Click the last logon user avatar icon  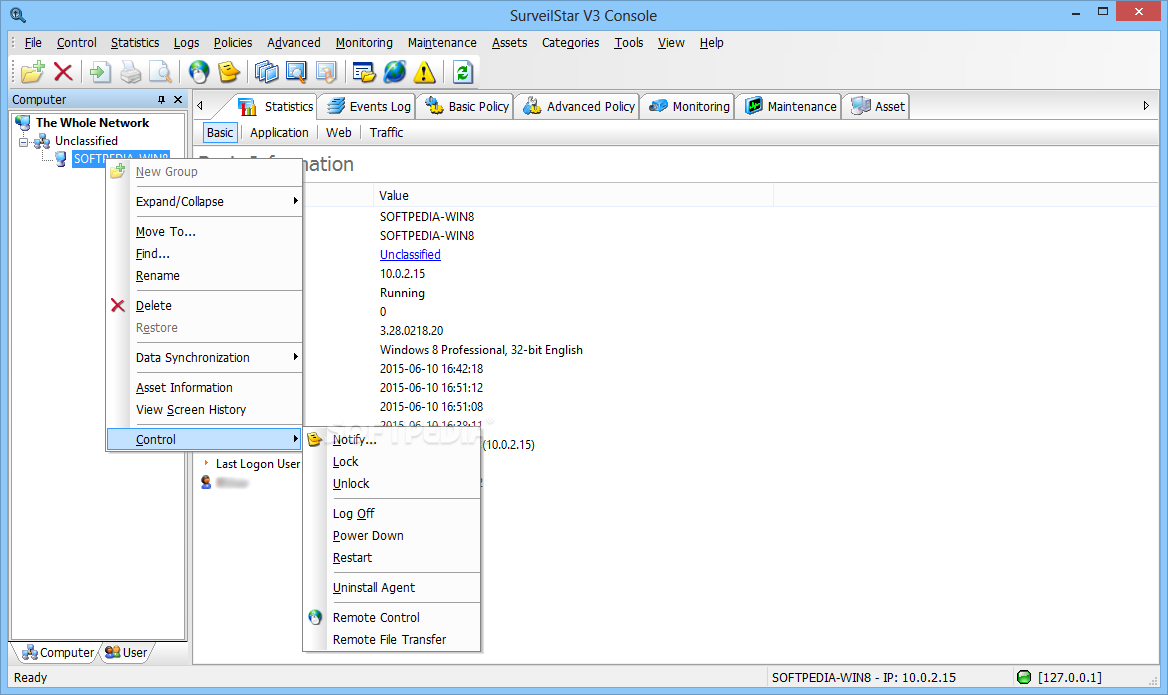206,483
